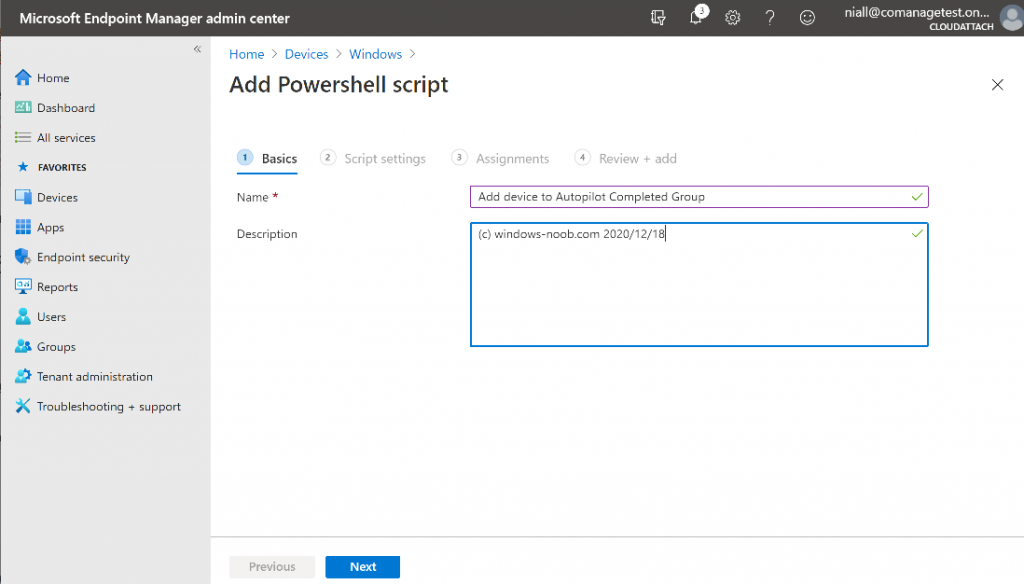Open the notifications bell
Viewport: 1024px width, 584px height.
click(695, 17)
